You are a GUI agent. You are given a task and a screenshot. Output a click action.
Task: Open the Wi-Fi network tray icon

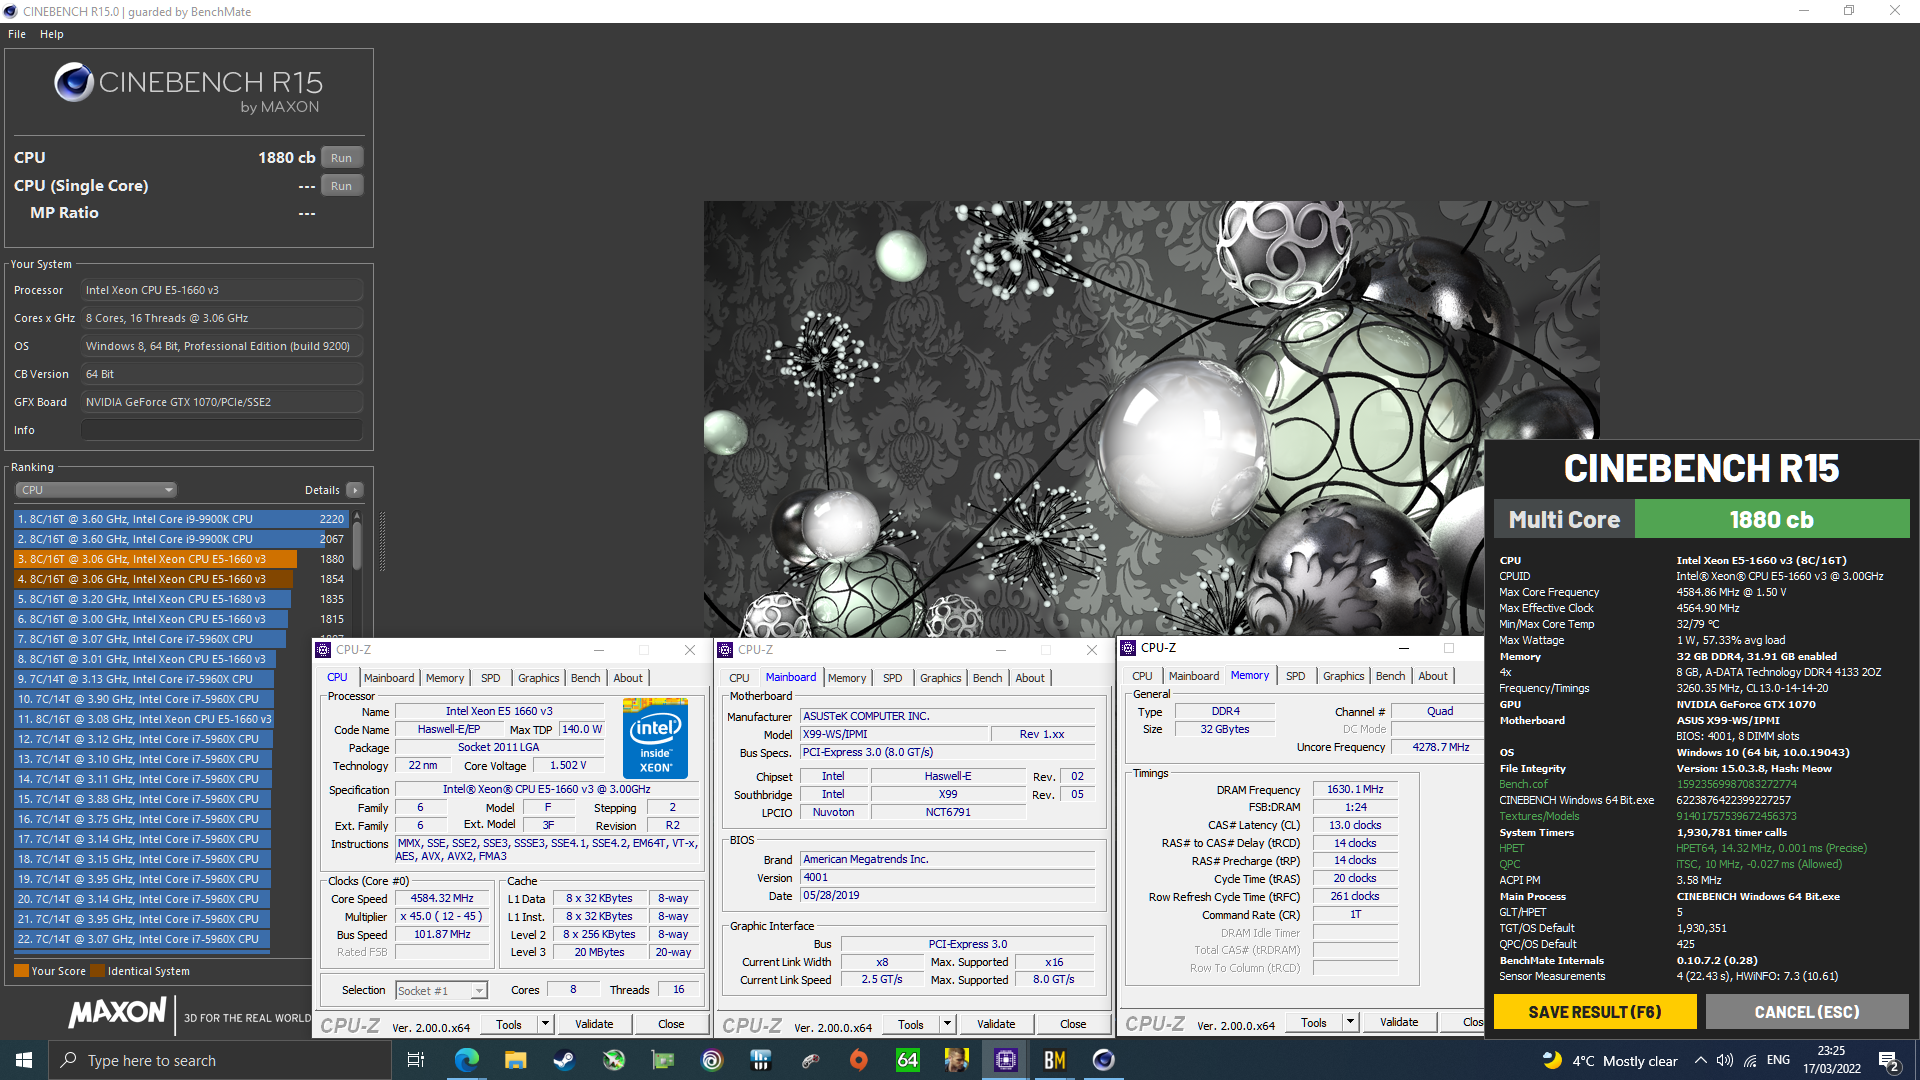1750,1061
